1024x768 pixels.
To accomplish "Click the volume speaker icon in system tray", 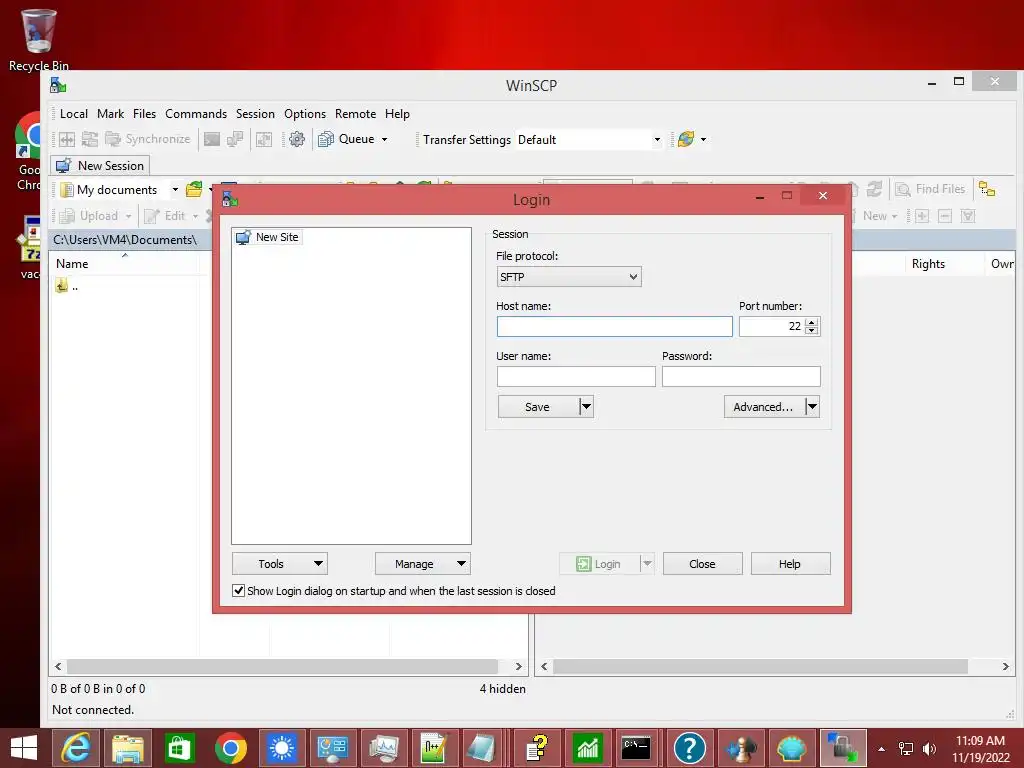I will [929, 748].
